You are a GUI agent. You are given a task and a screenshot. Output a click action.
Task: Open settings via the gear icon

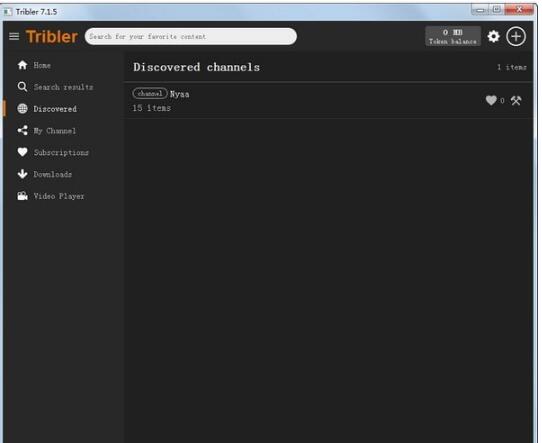tap(494, 36)
